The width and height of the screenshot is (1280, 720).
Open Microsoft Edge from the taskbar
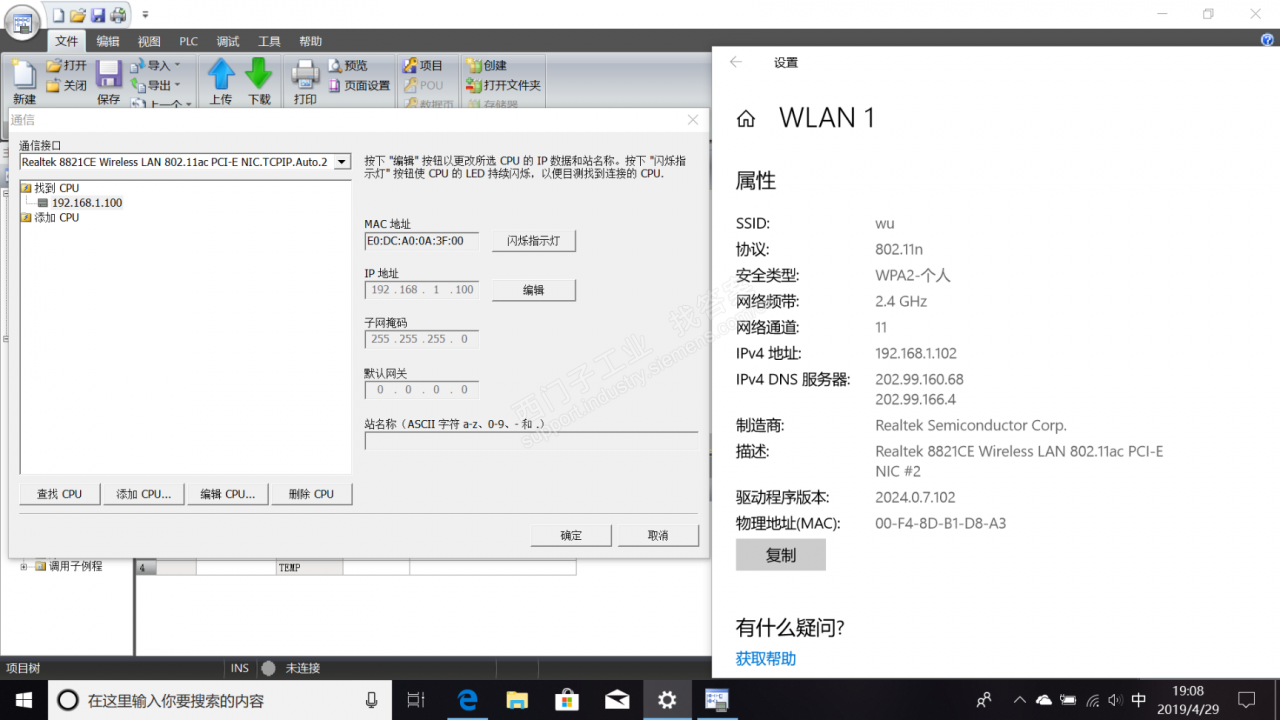click(467, 700)
